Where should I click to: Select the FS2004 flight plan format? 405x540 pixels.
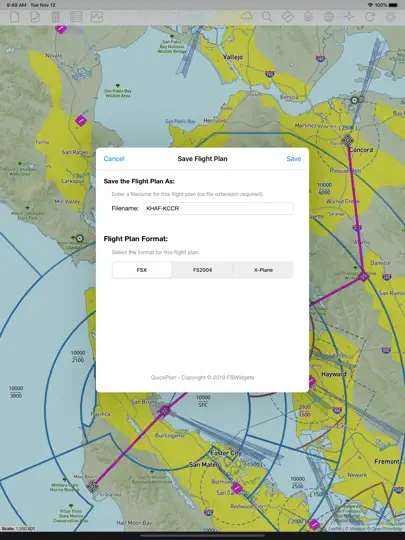(x=202, y=270)
